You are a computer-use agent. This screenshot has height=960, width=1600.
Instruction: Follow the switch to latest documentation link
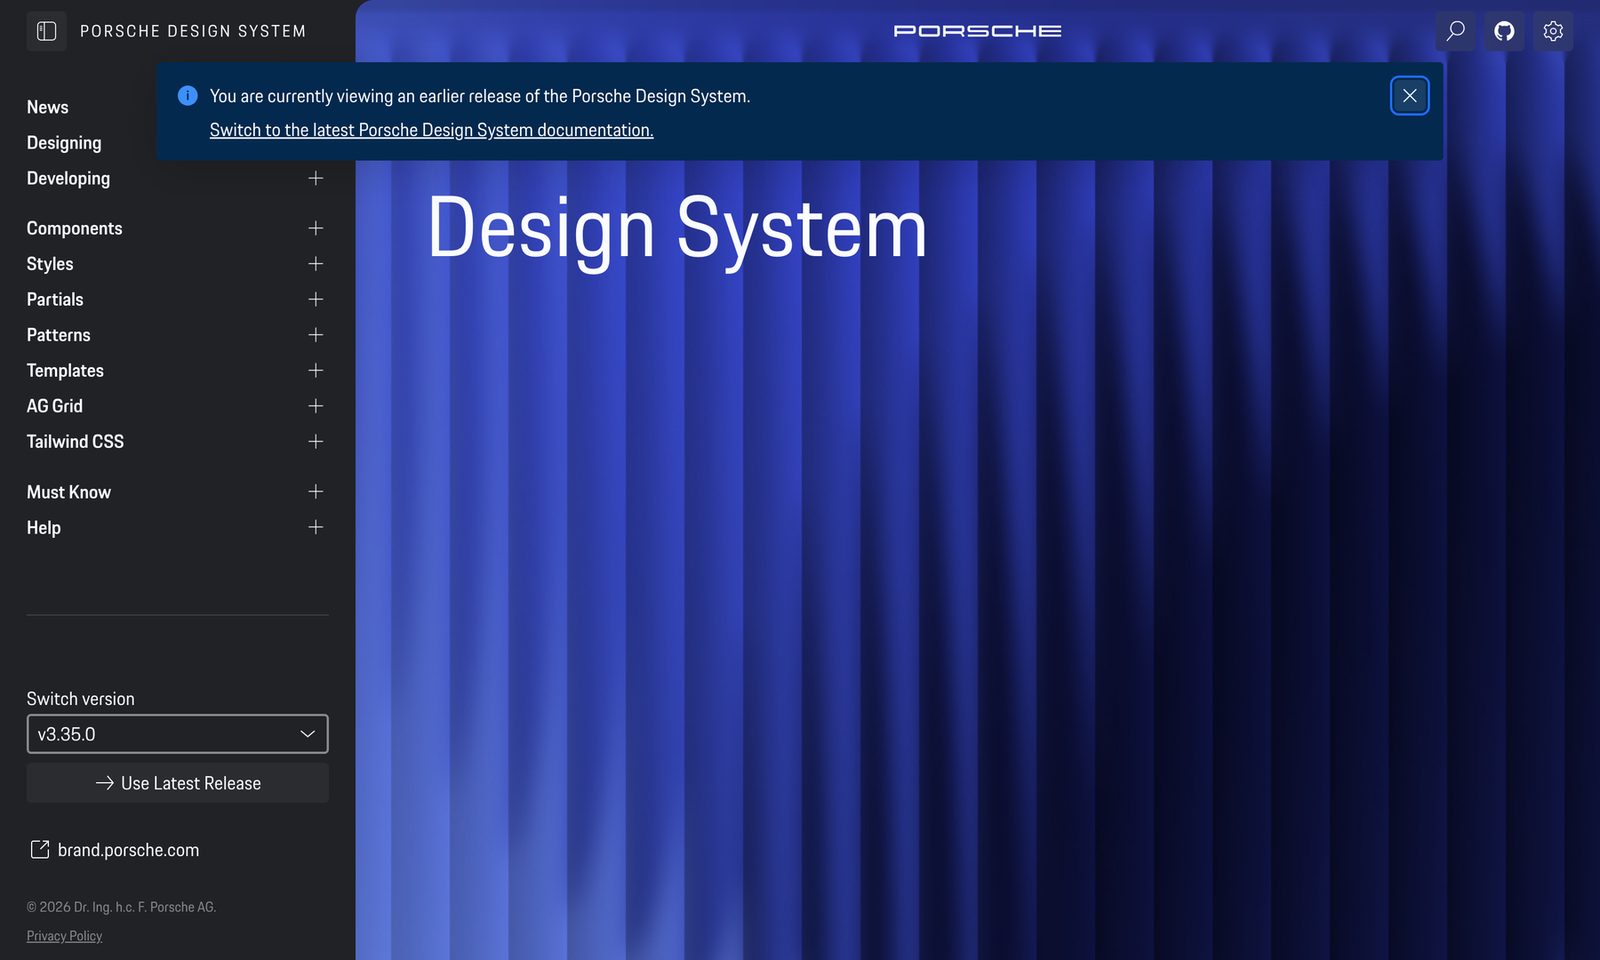tap(431, 130)
